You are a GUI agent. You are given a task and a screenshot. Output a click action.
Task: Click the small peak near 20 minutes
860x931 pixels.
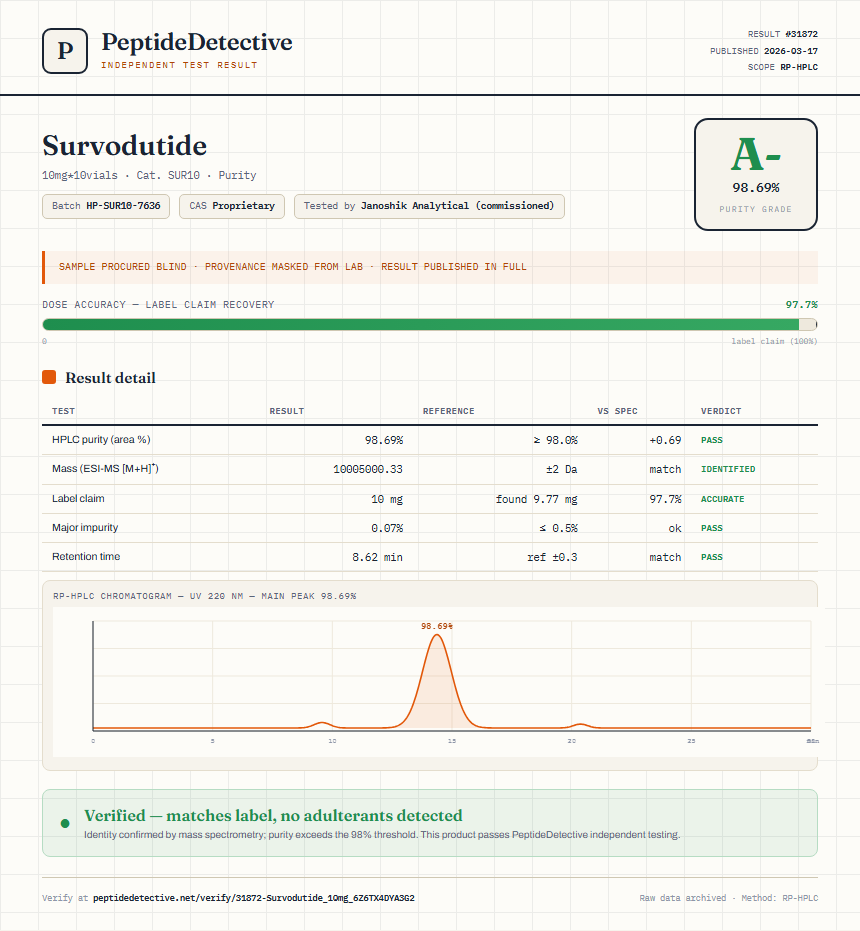580,726
